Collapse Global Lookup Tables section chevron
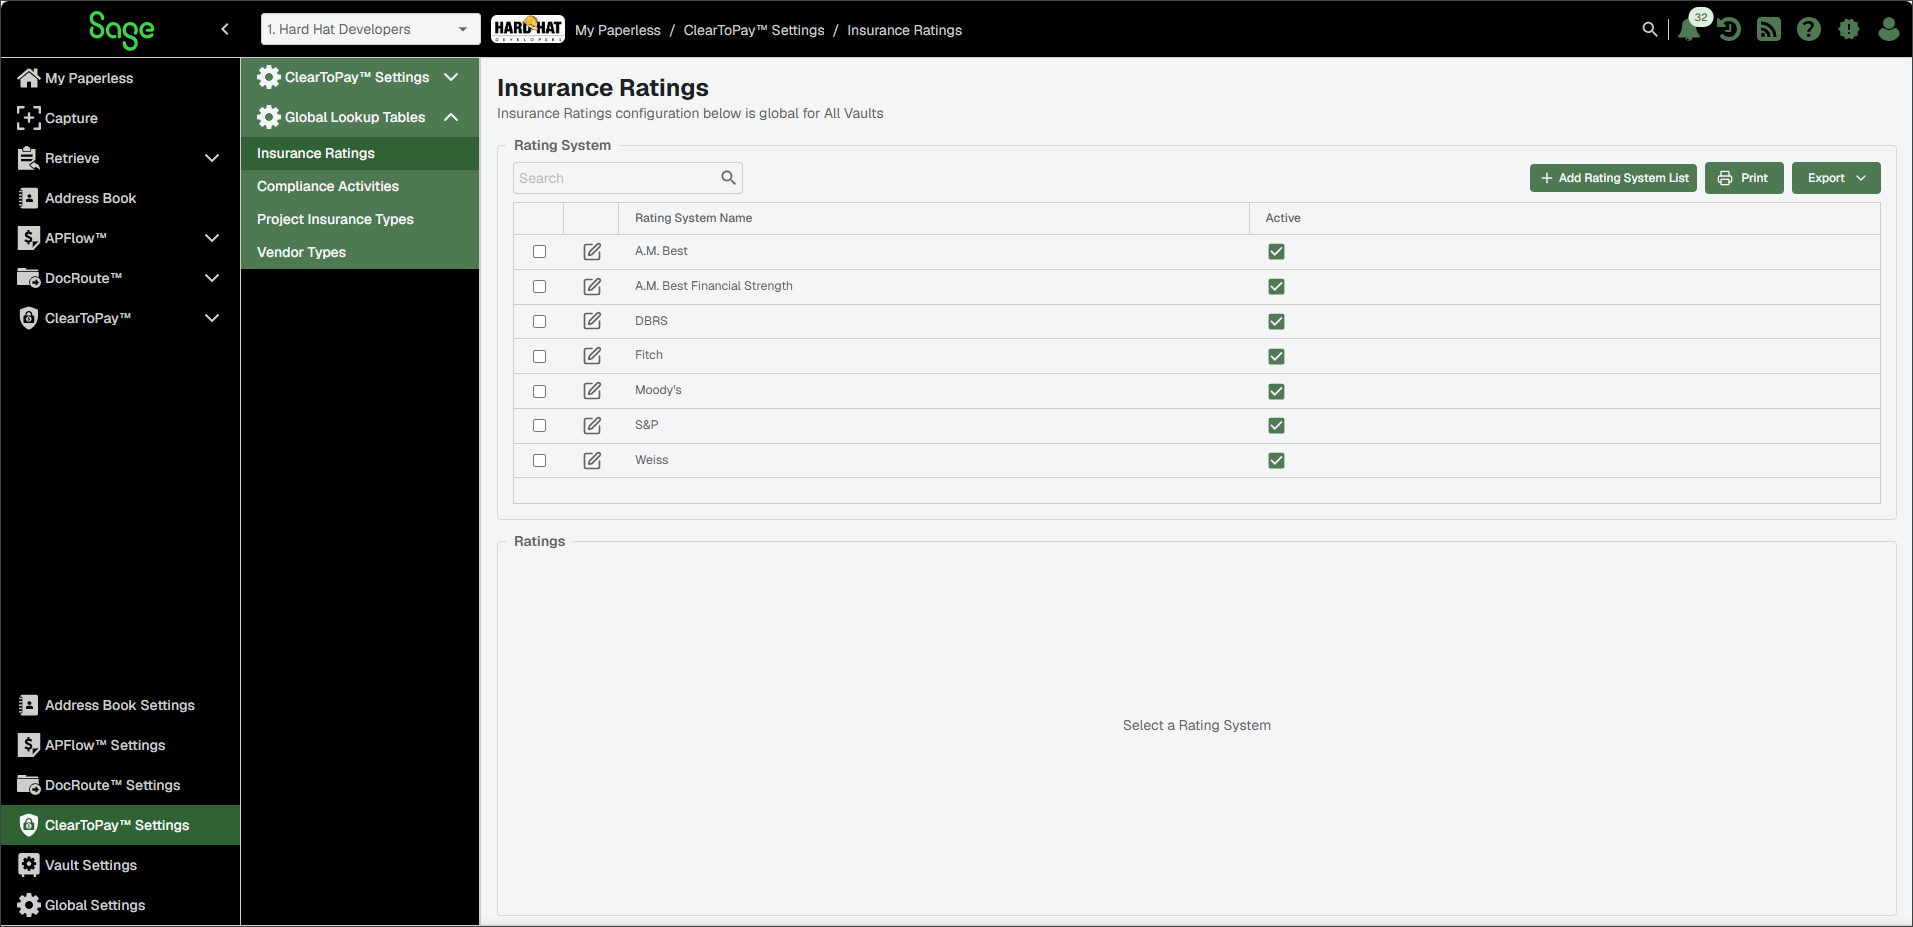 pyautogui.click(x=451, y=117)
